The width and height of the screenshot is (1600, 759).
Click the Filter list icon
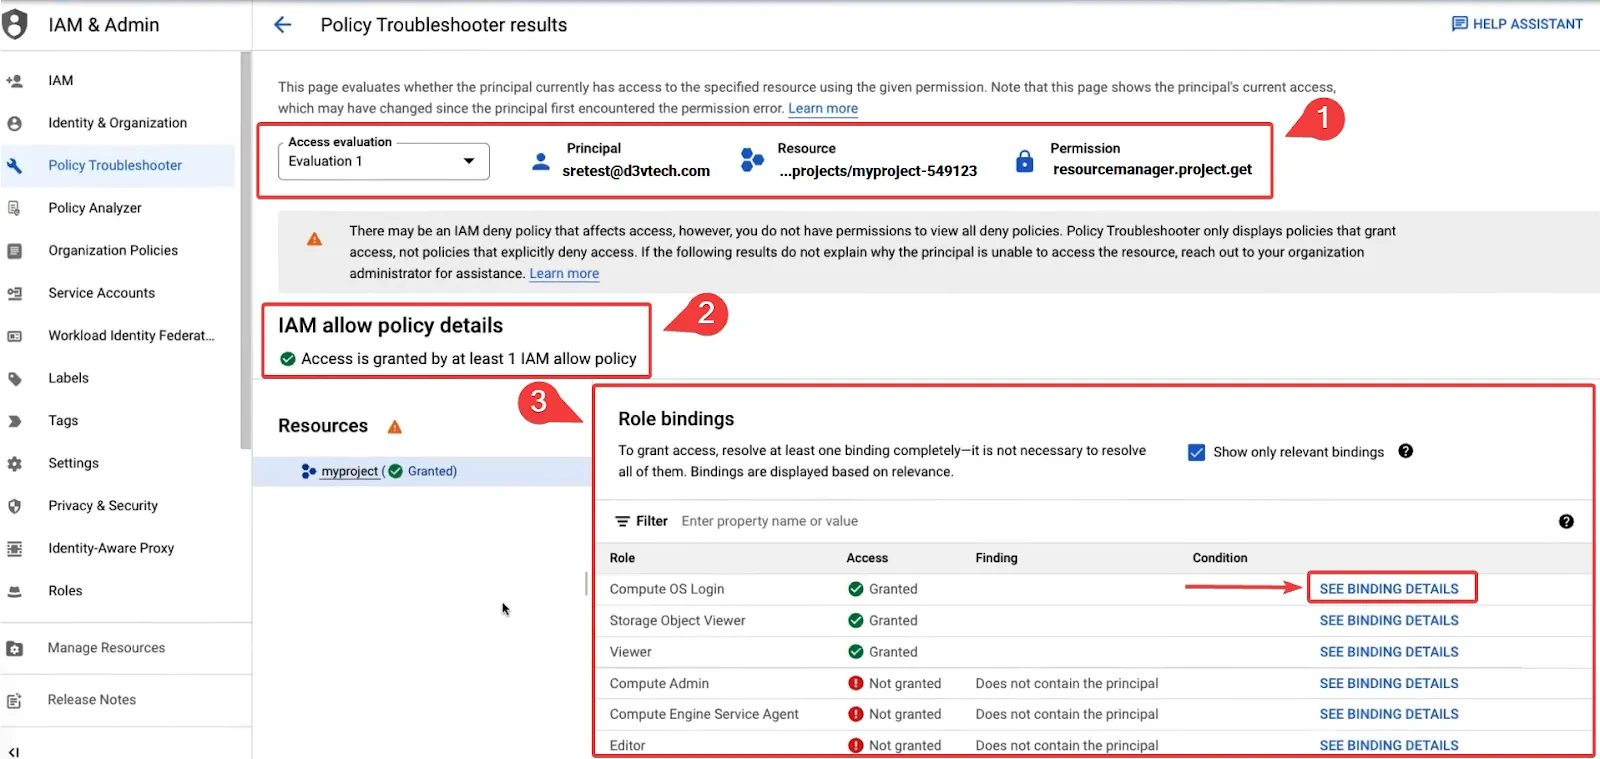coord(622,521)
